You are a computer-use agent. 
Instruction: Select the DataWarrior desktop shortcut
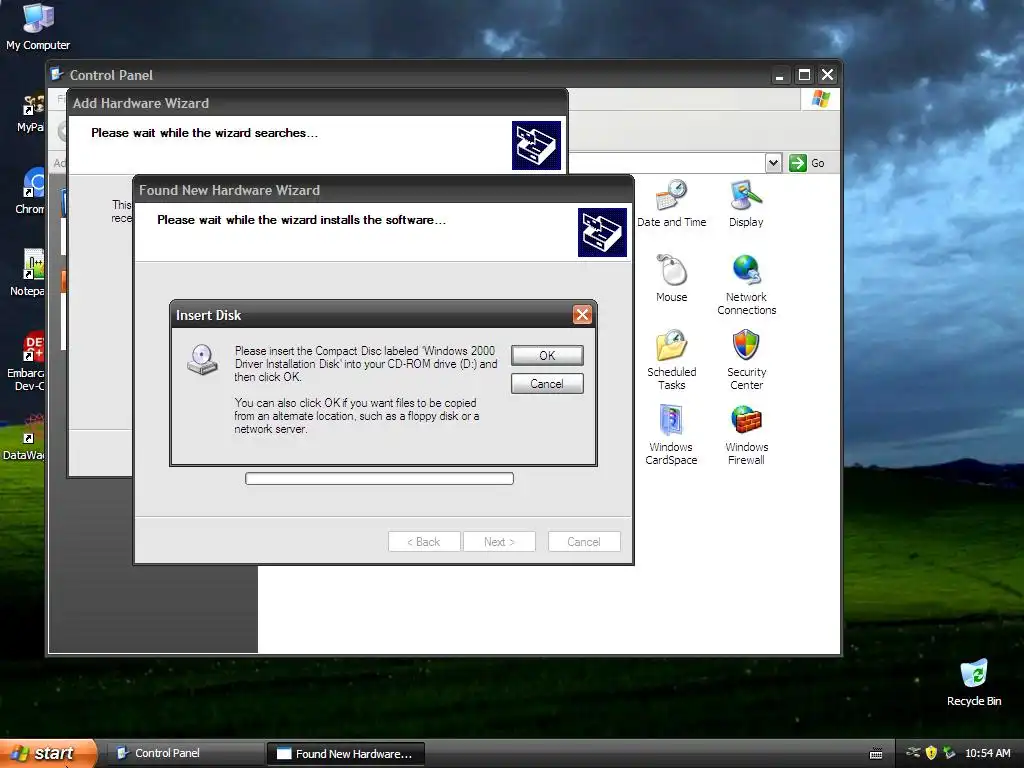click(x=24, y=436)
